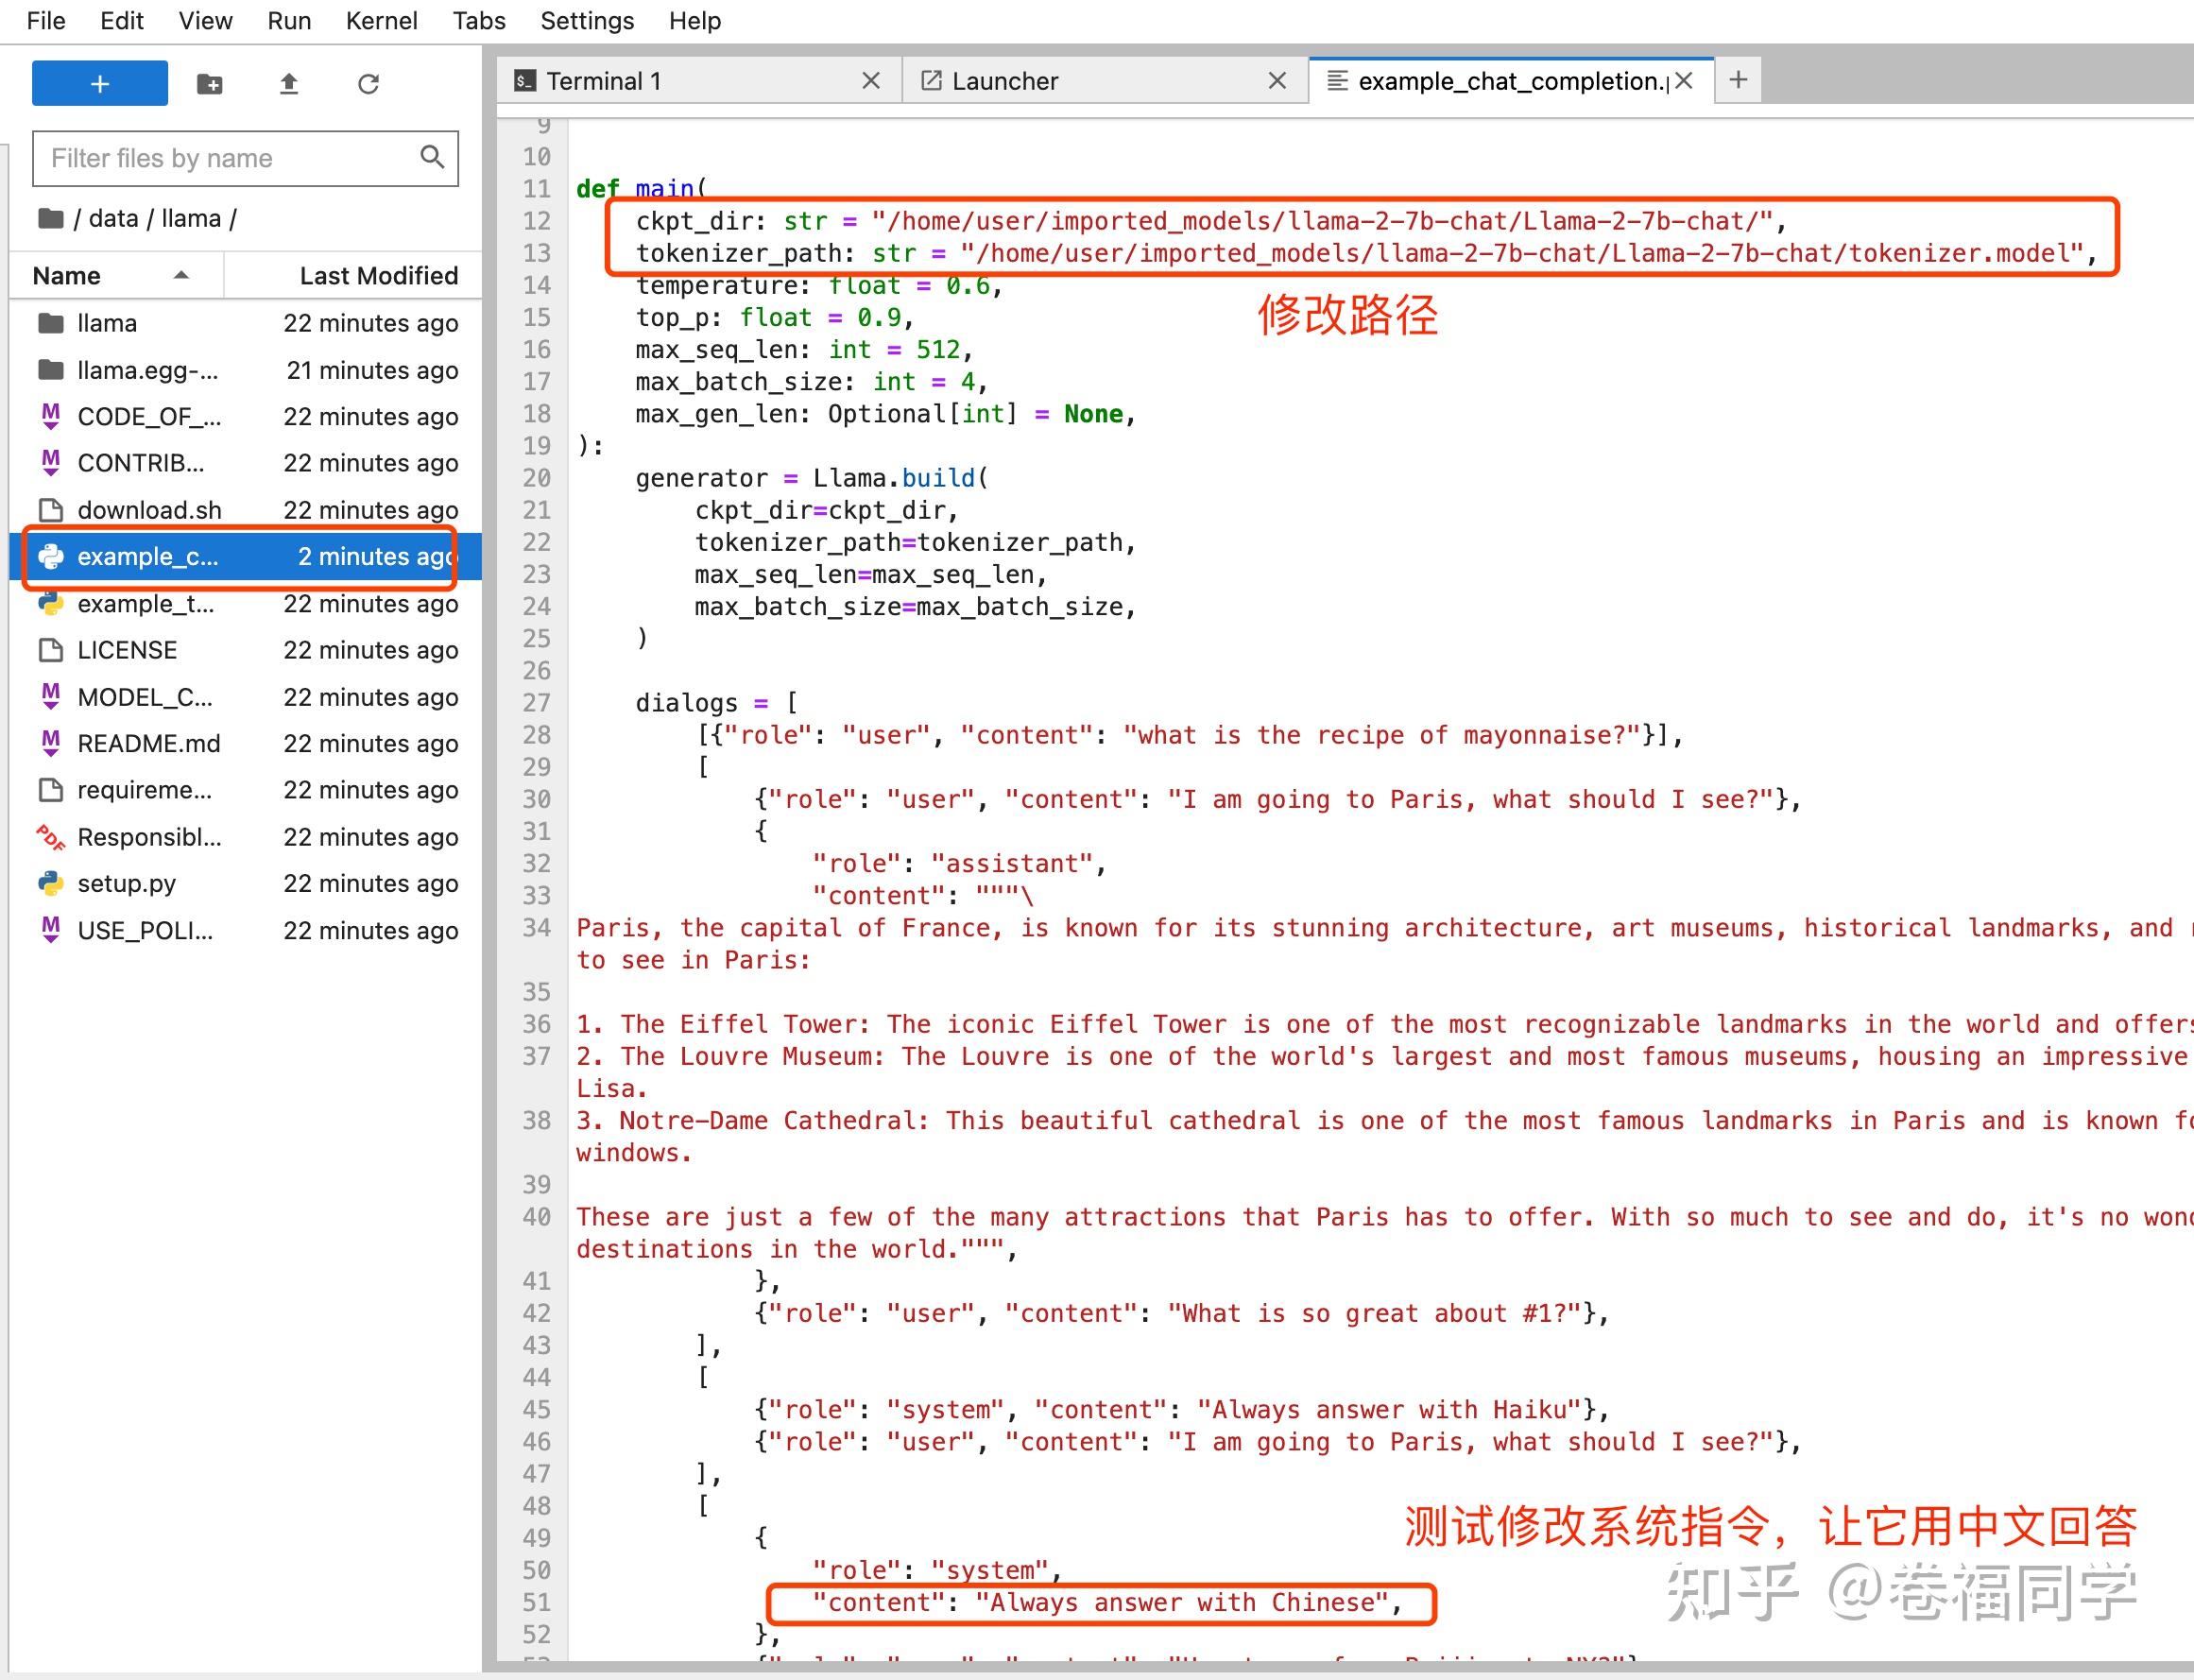Click the file icon of requireme... file

tap(51, 790)
